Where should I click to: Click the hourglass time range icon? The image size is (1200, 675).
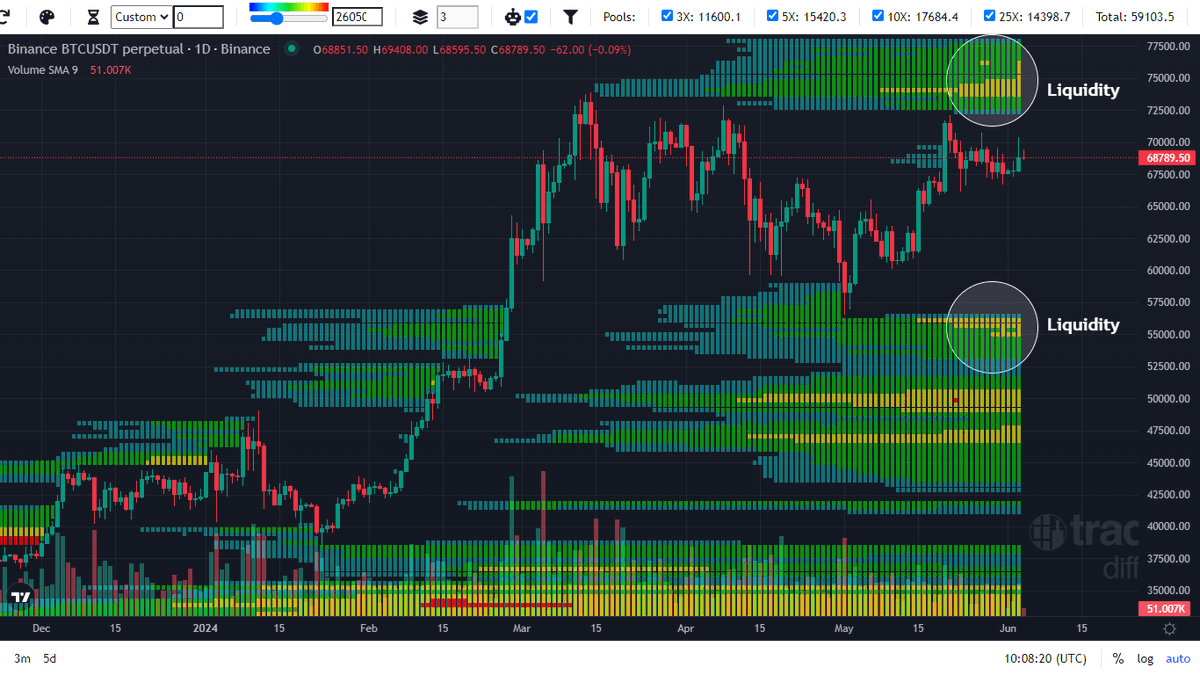pos(93,17)
